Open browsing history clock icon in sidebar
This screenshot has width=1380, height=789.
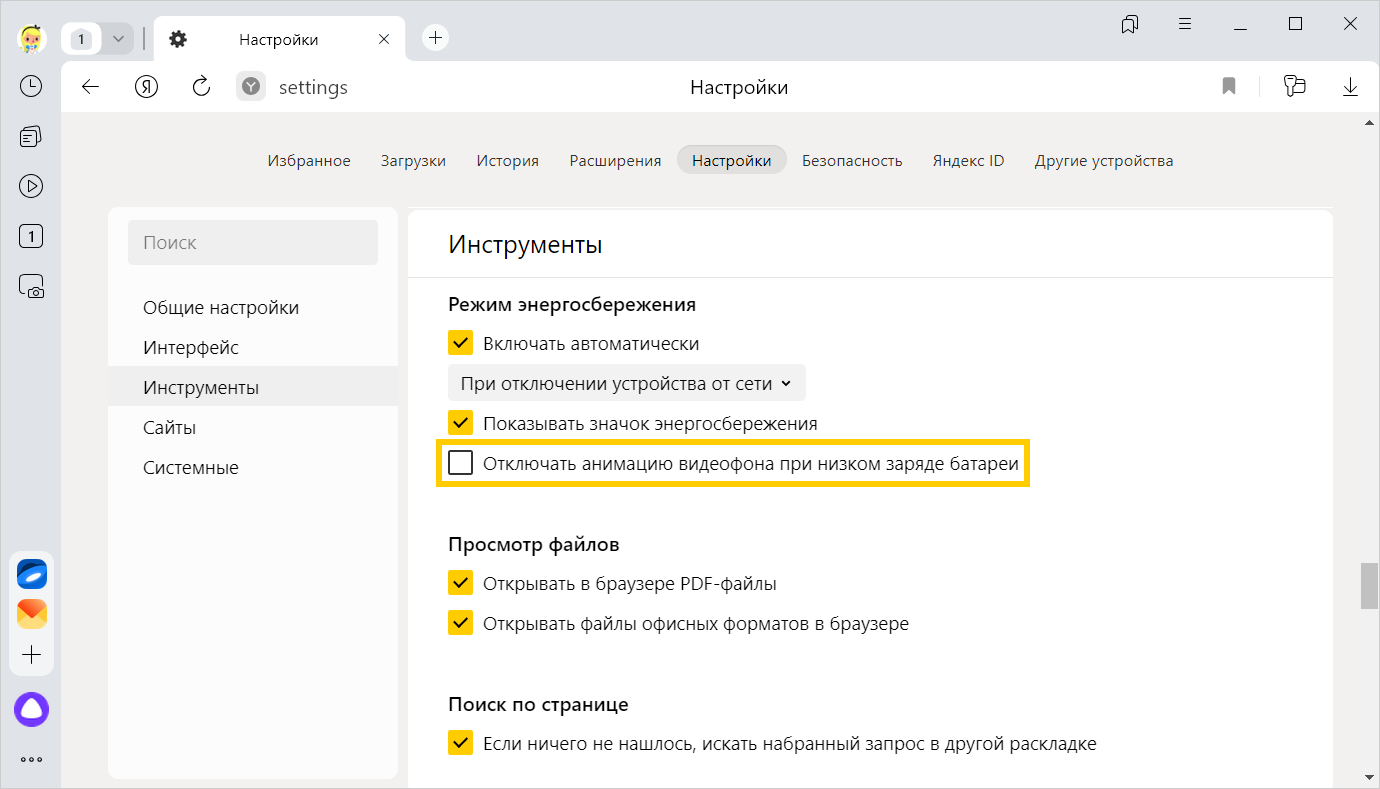point(31,86)
